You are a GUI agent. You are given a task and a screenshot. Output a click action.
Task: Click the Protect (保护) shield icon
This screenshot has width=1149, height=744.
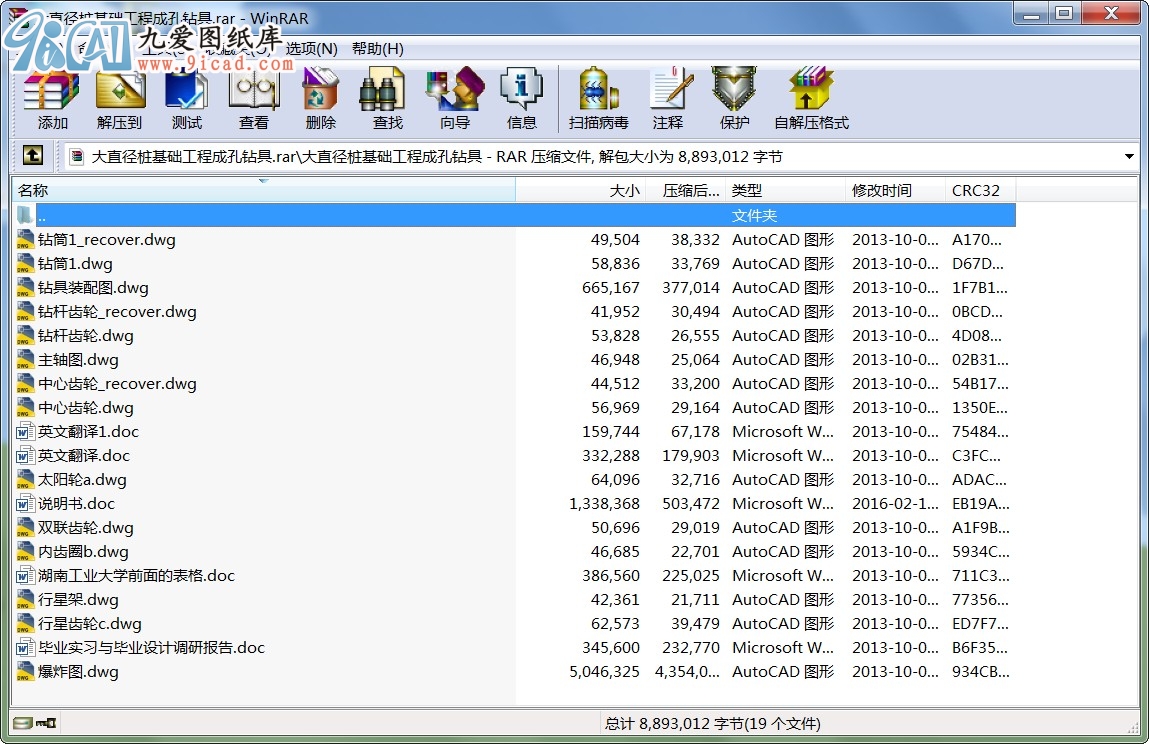point(734,89)
